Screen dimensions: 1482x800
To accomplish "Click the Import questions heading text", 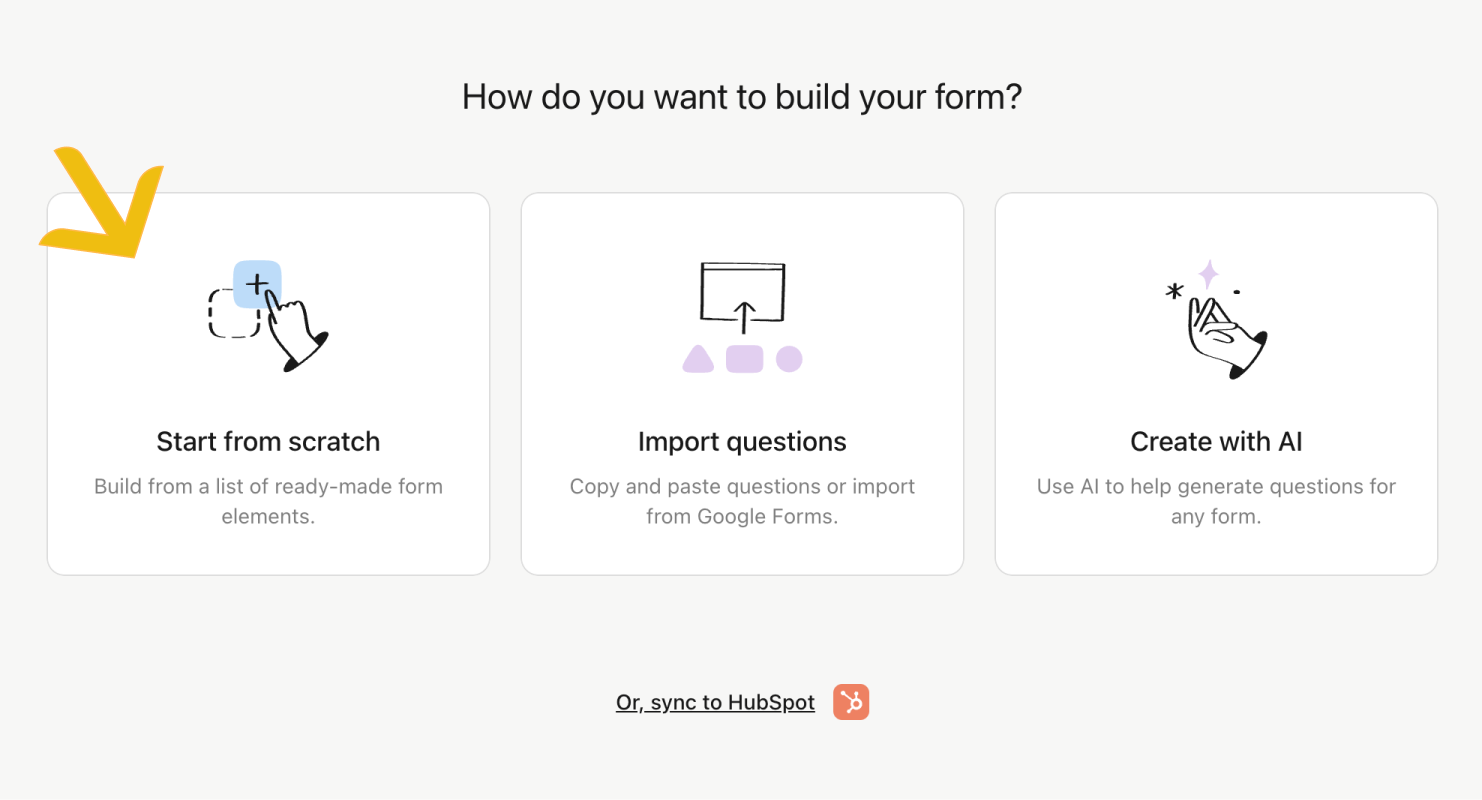I will pyautogui.click(x=742, y=441).
